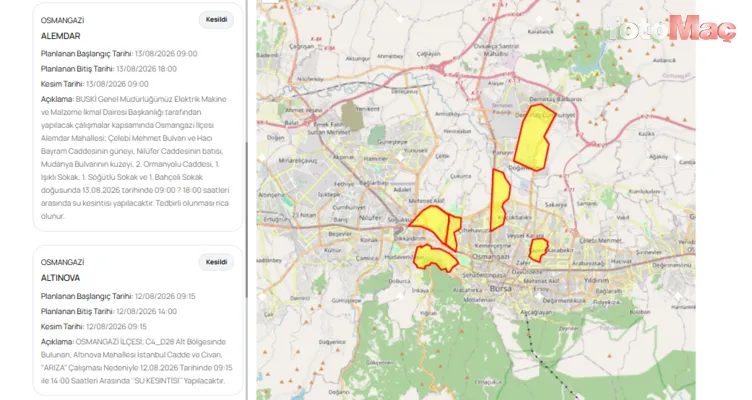
Task: Click the Kesildi badge on ALTINOVA card
Action: [x=216, y=262]
